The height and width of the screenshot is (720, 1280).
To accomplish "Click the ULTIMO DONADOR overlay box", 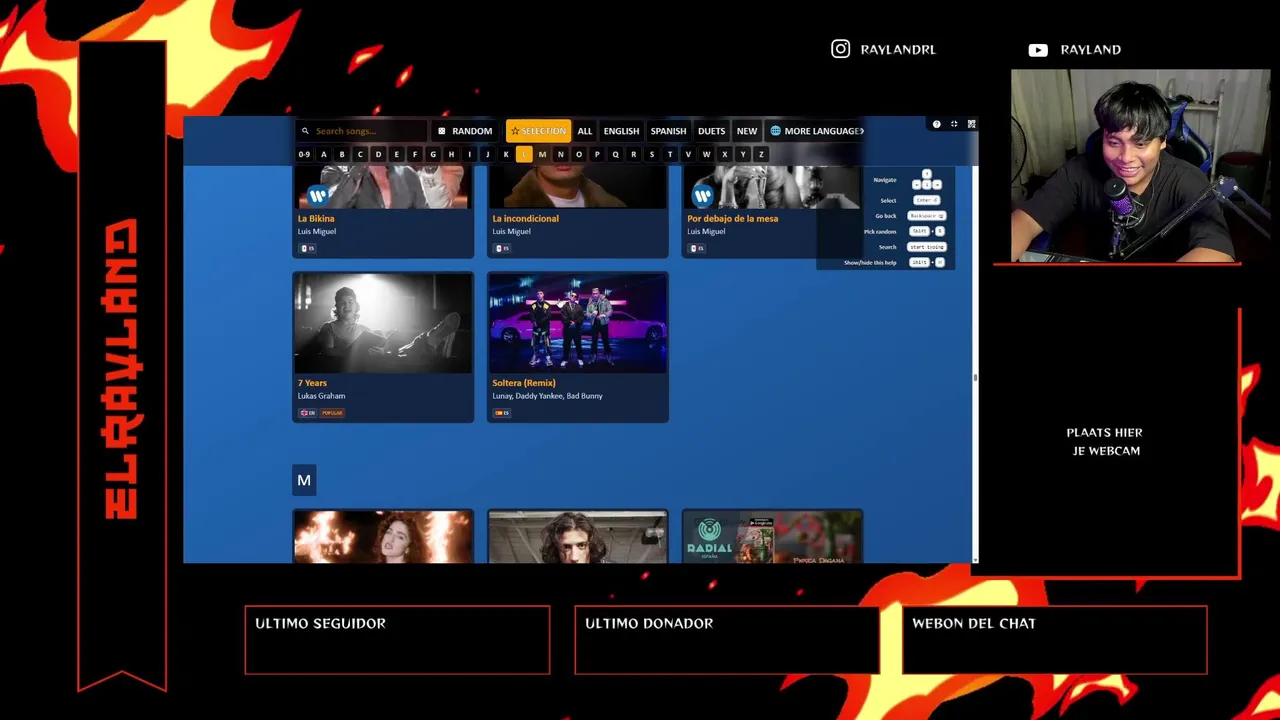I will click(727, 640).
